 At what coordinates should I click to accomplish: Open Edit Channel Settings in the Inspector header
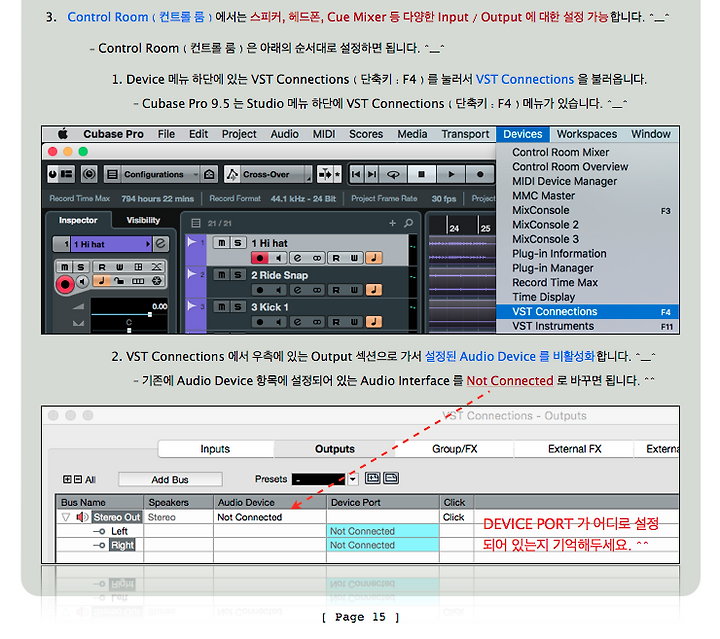[161, 244]
